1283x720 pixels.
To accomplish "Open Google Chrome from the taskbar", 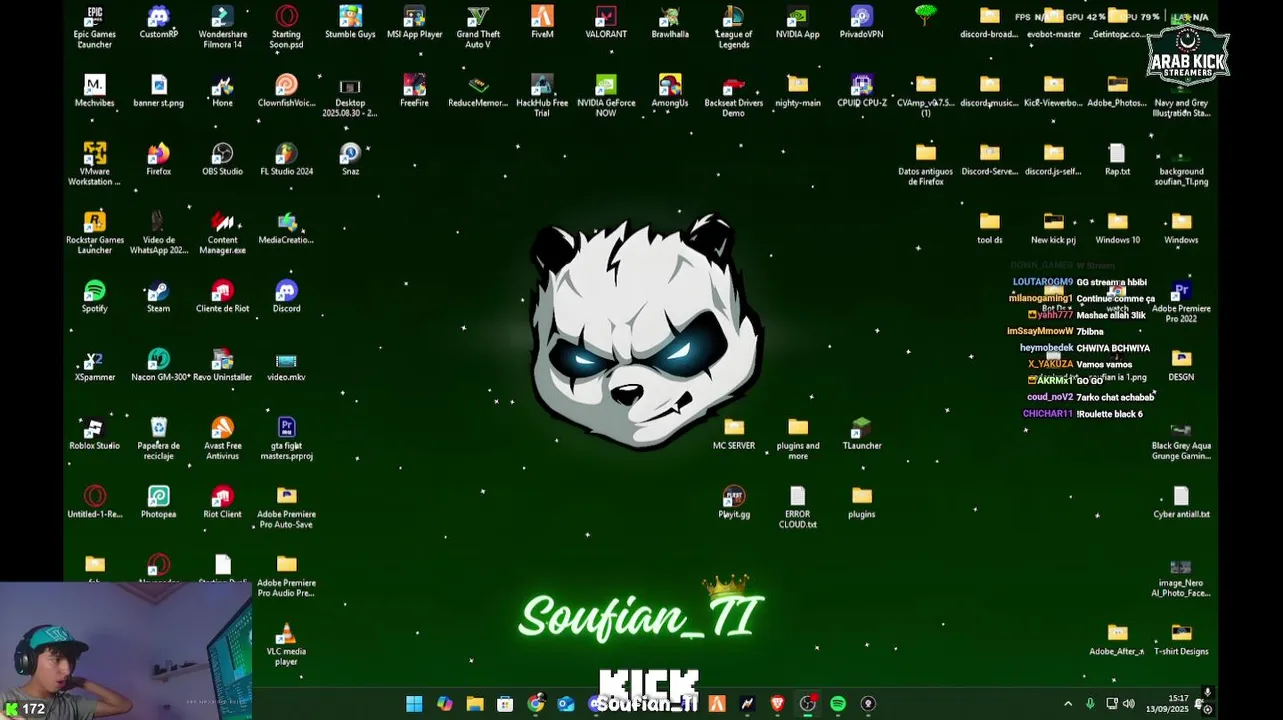I will [536, 704].
